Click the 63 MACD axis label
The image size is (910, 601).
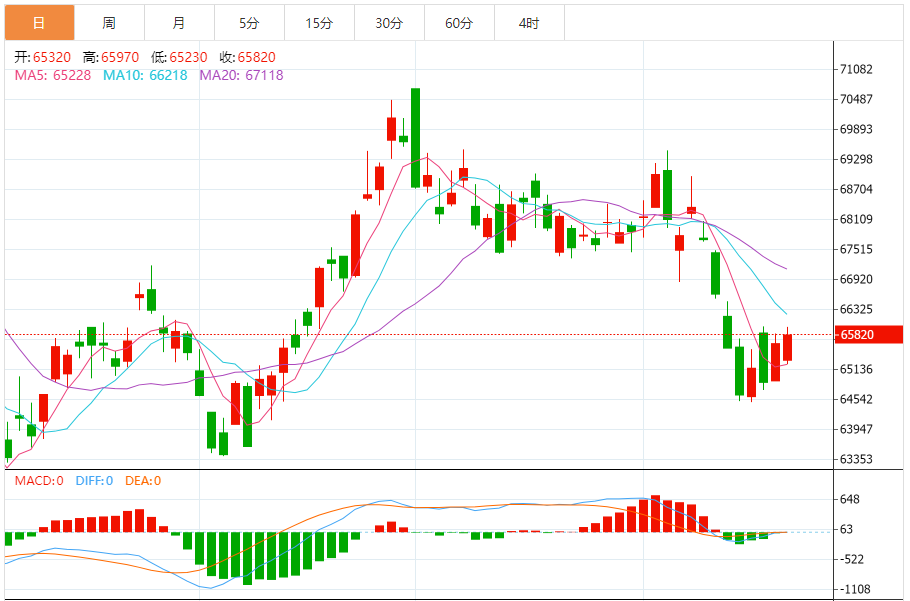click(847, 529)
